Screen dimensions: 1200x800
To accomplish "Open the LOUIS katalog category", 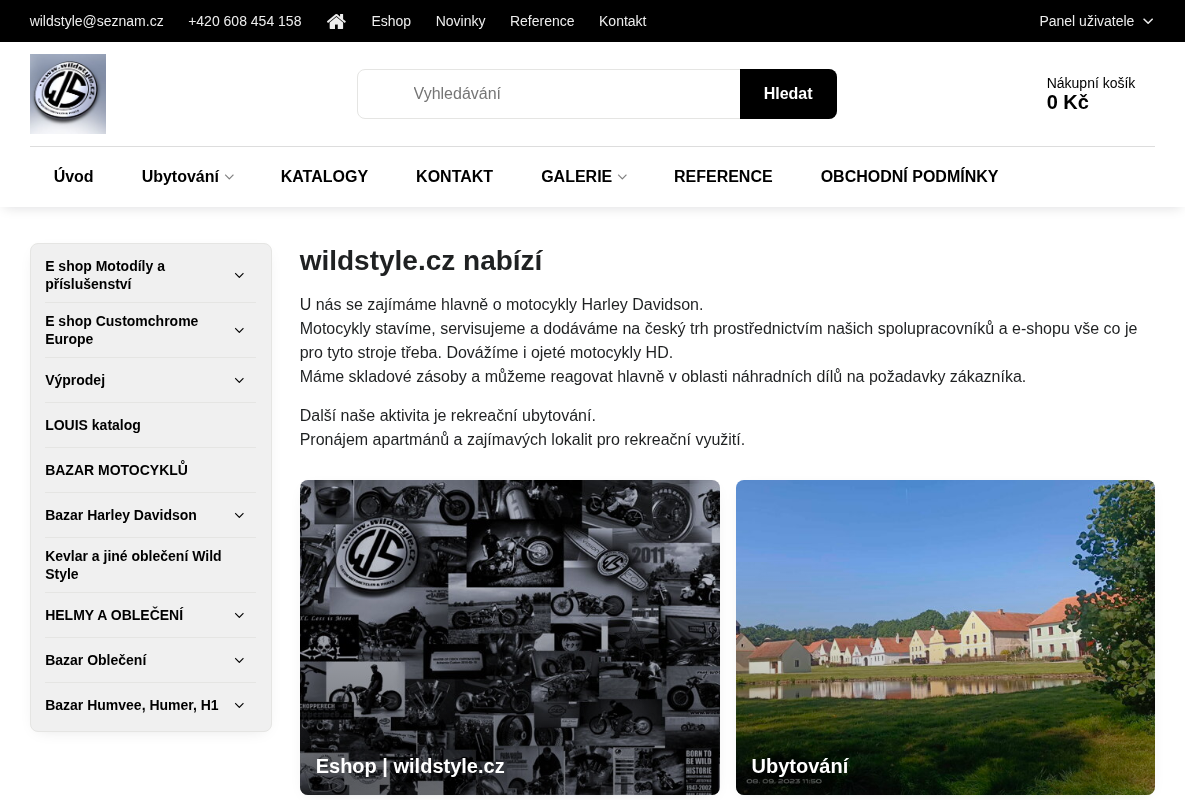I will pos(93,425).
